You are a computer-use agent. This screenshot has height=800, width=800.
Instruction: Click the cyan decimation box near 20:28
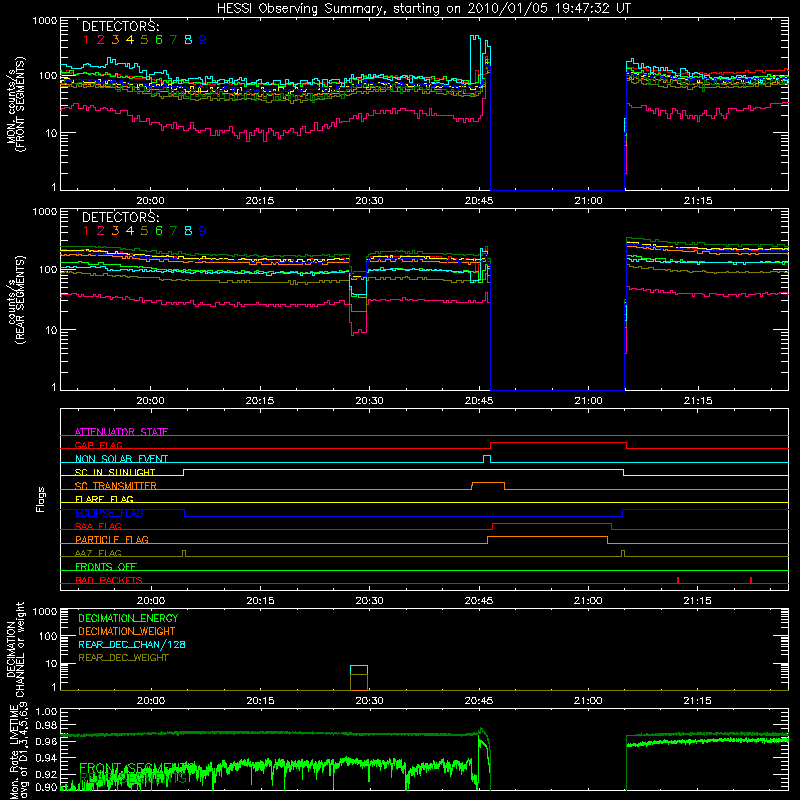pos(359,670)
